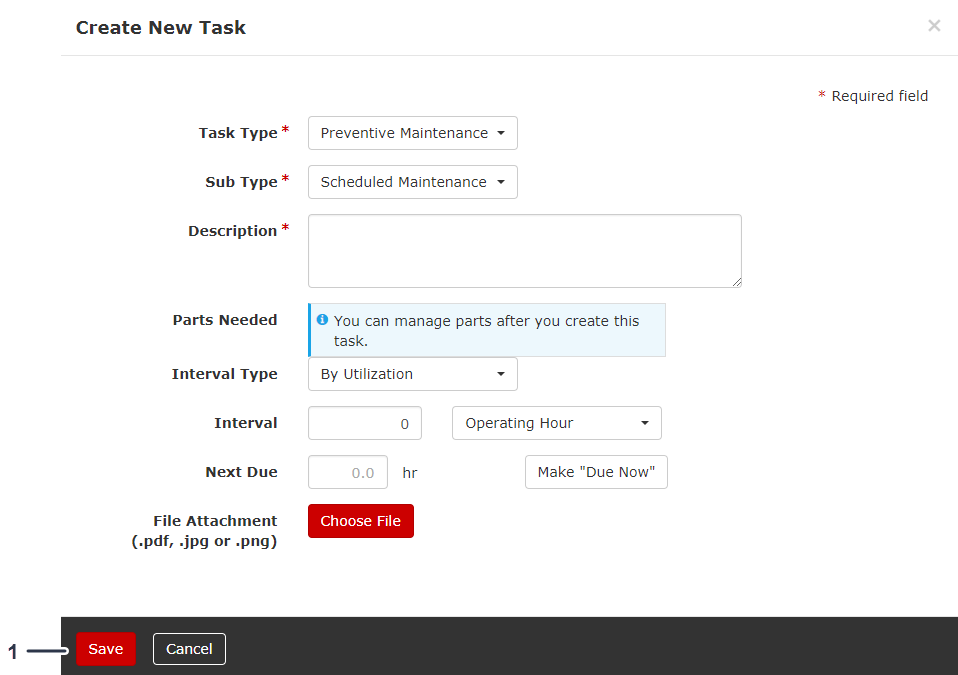Select the Next Due hours field
The height and width of the screenshot is (675, 958).
pos(347,472)
